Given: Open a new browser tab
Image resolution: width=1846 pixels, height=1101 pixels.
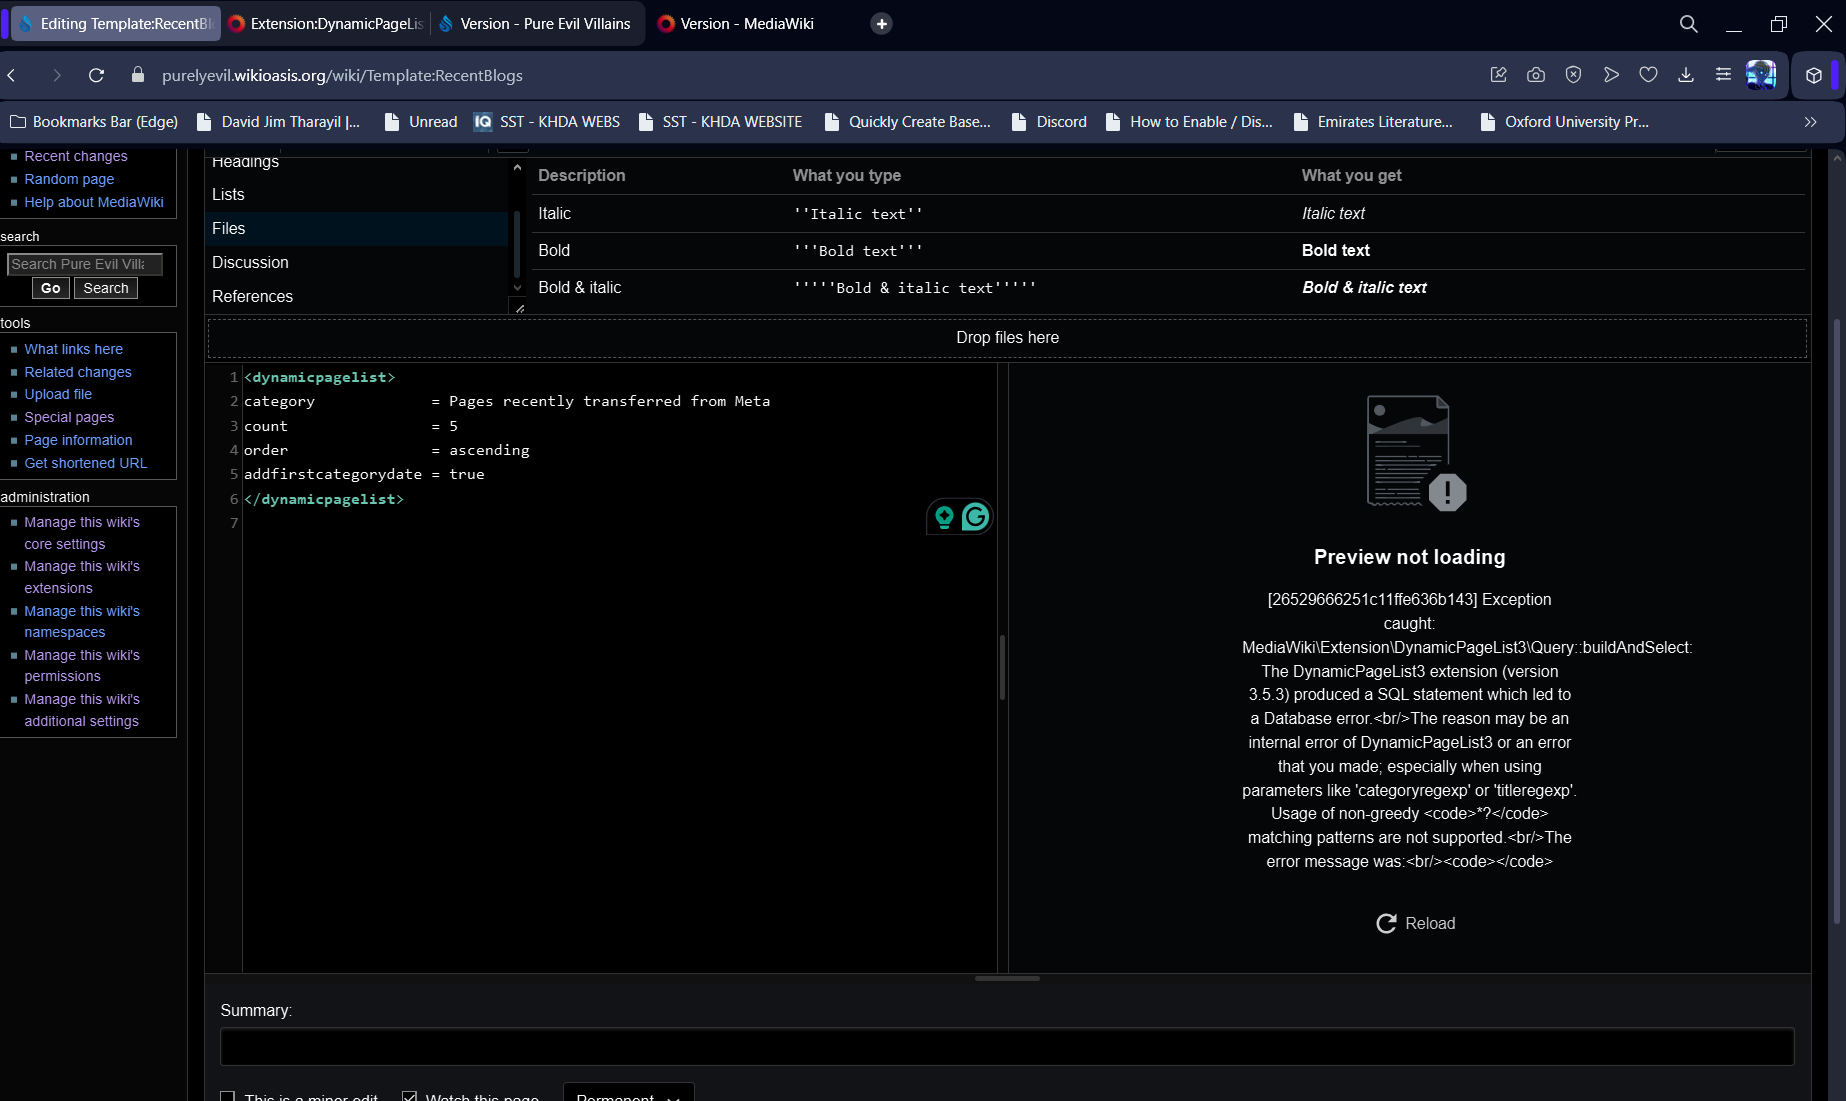Looking at the screenshot, I should coord(881,24).
